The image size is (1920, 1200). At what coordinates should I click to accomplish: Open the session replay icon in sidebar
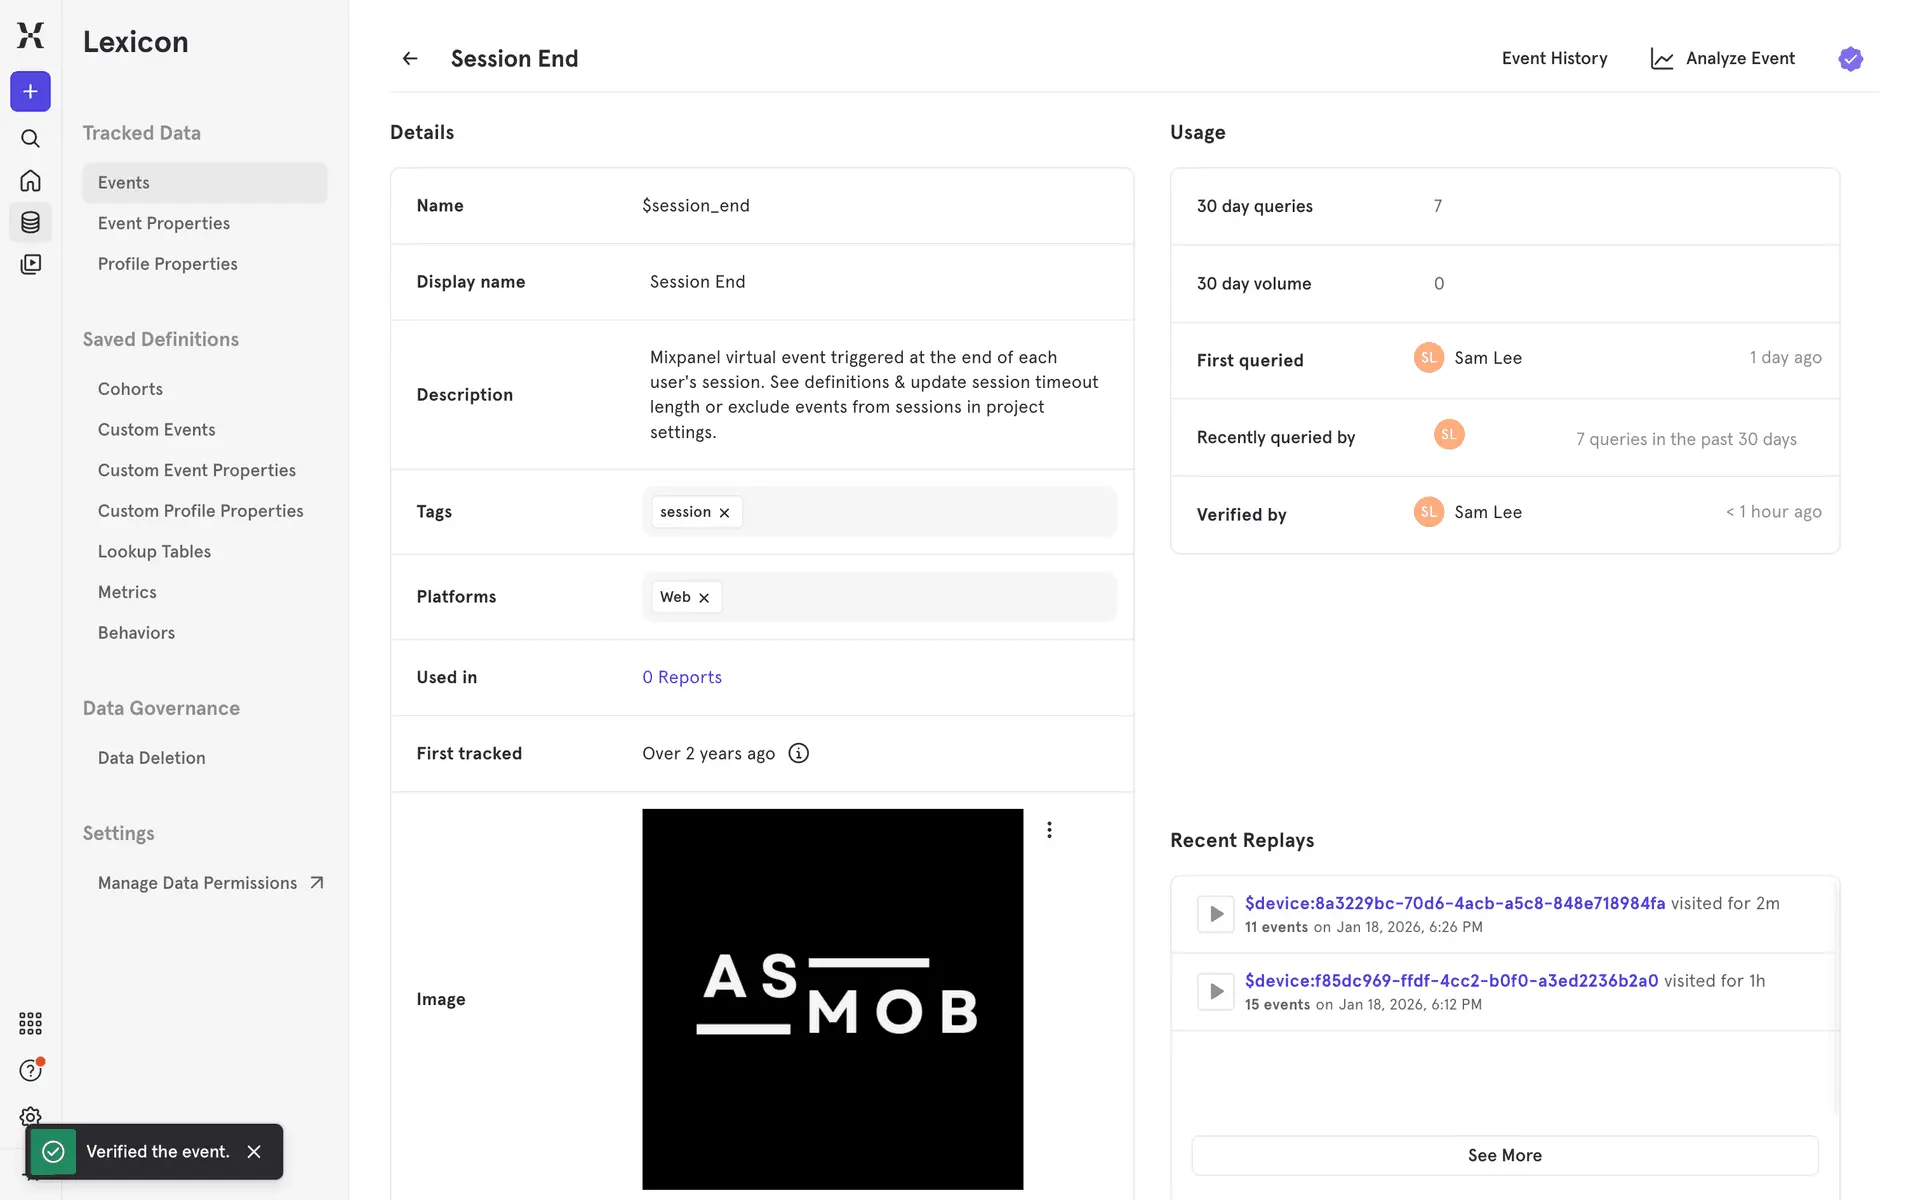click(30, 264)
